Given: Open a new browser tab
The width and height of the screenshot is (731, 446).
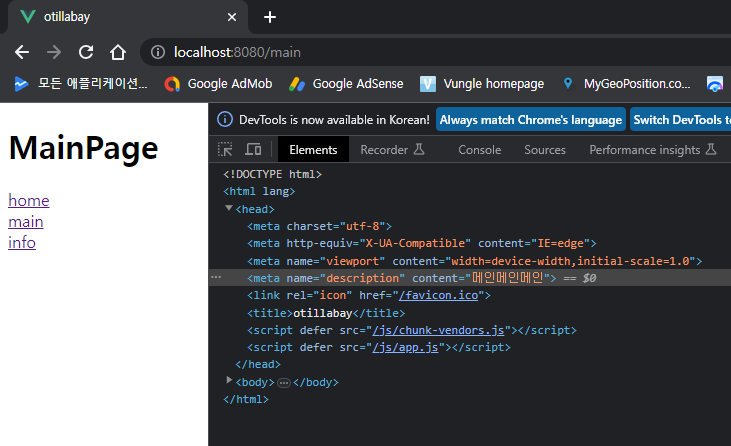Looking at the screenshot, I should click(269, 17).
